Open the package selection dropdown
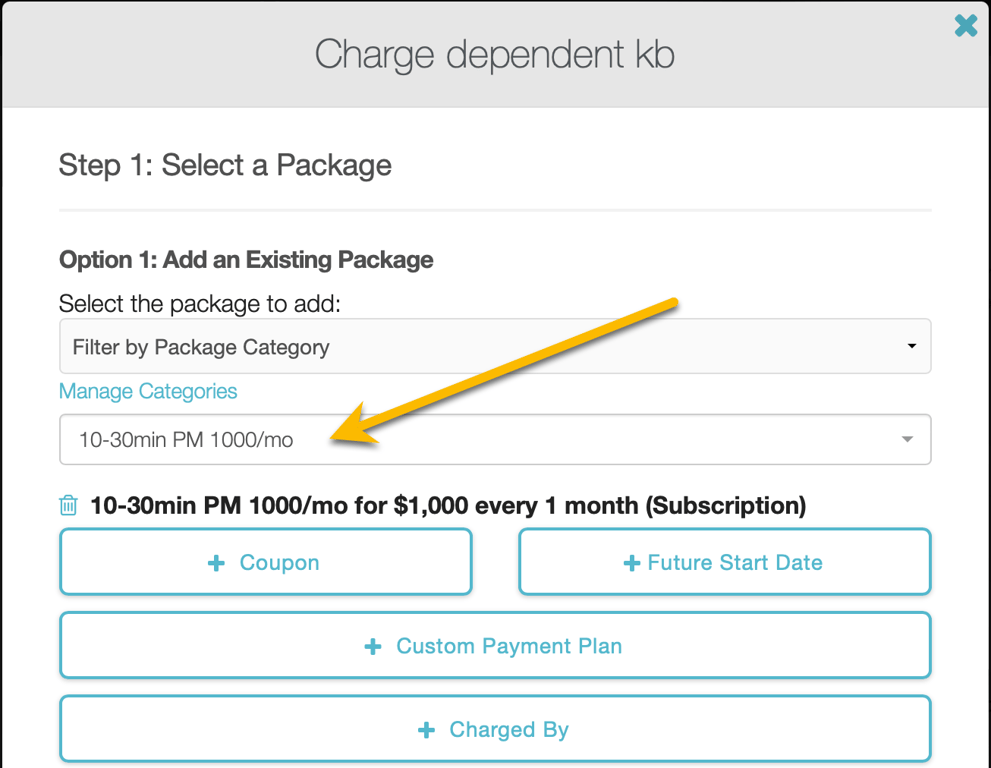 [x=495, y=439]
